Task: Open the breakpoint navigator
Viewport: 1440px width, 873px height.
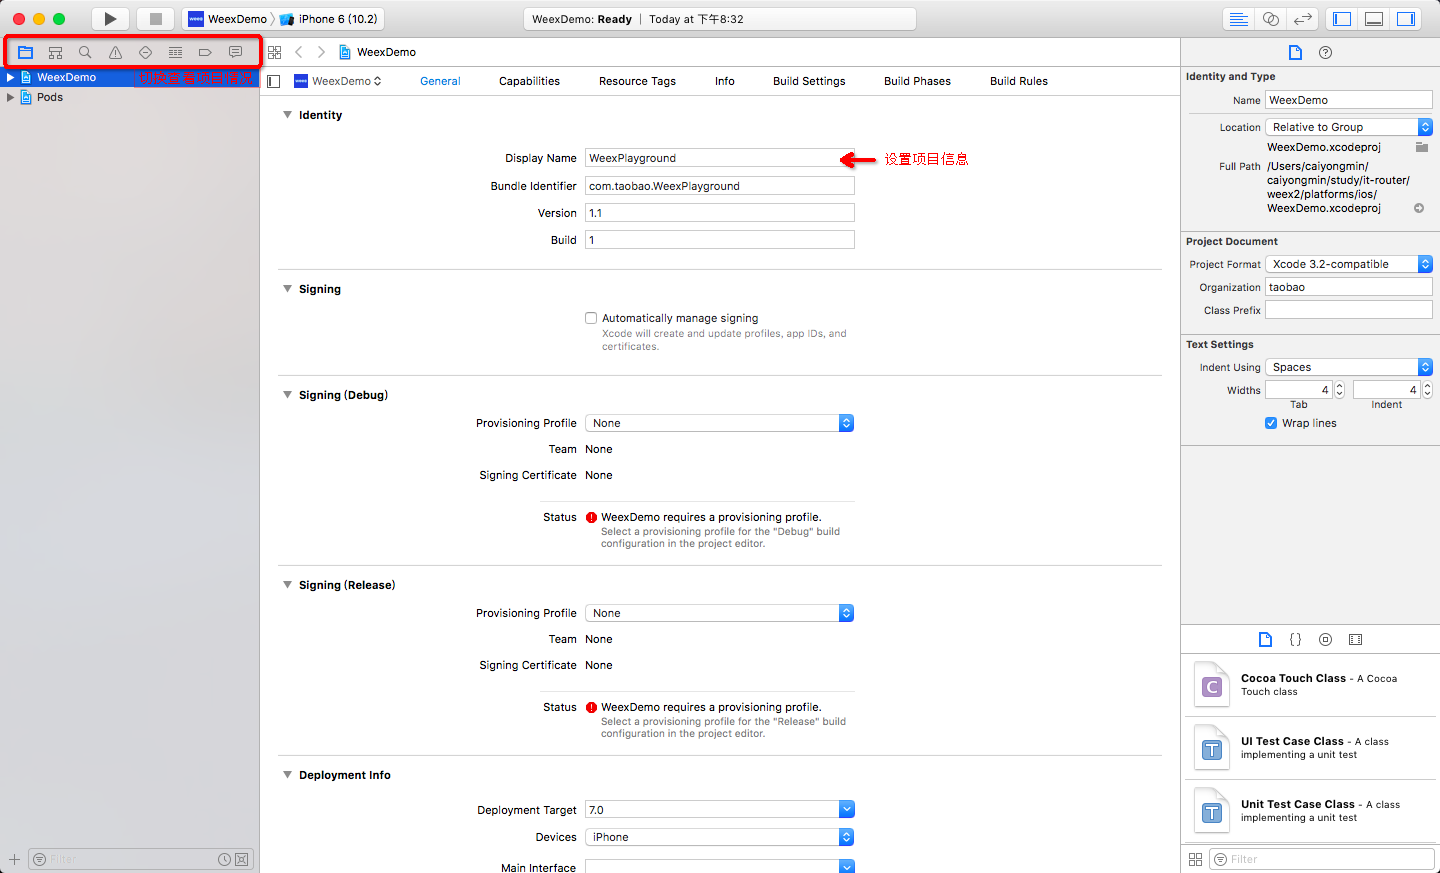Action: point(205,52)
